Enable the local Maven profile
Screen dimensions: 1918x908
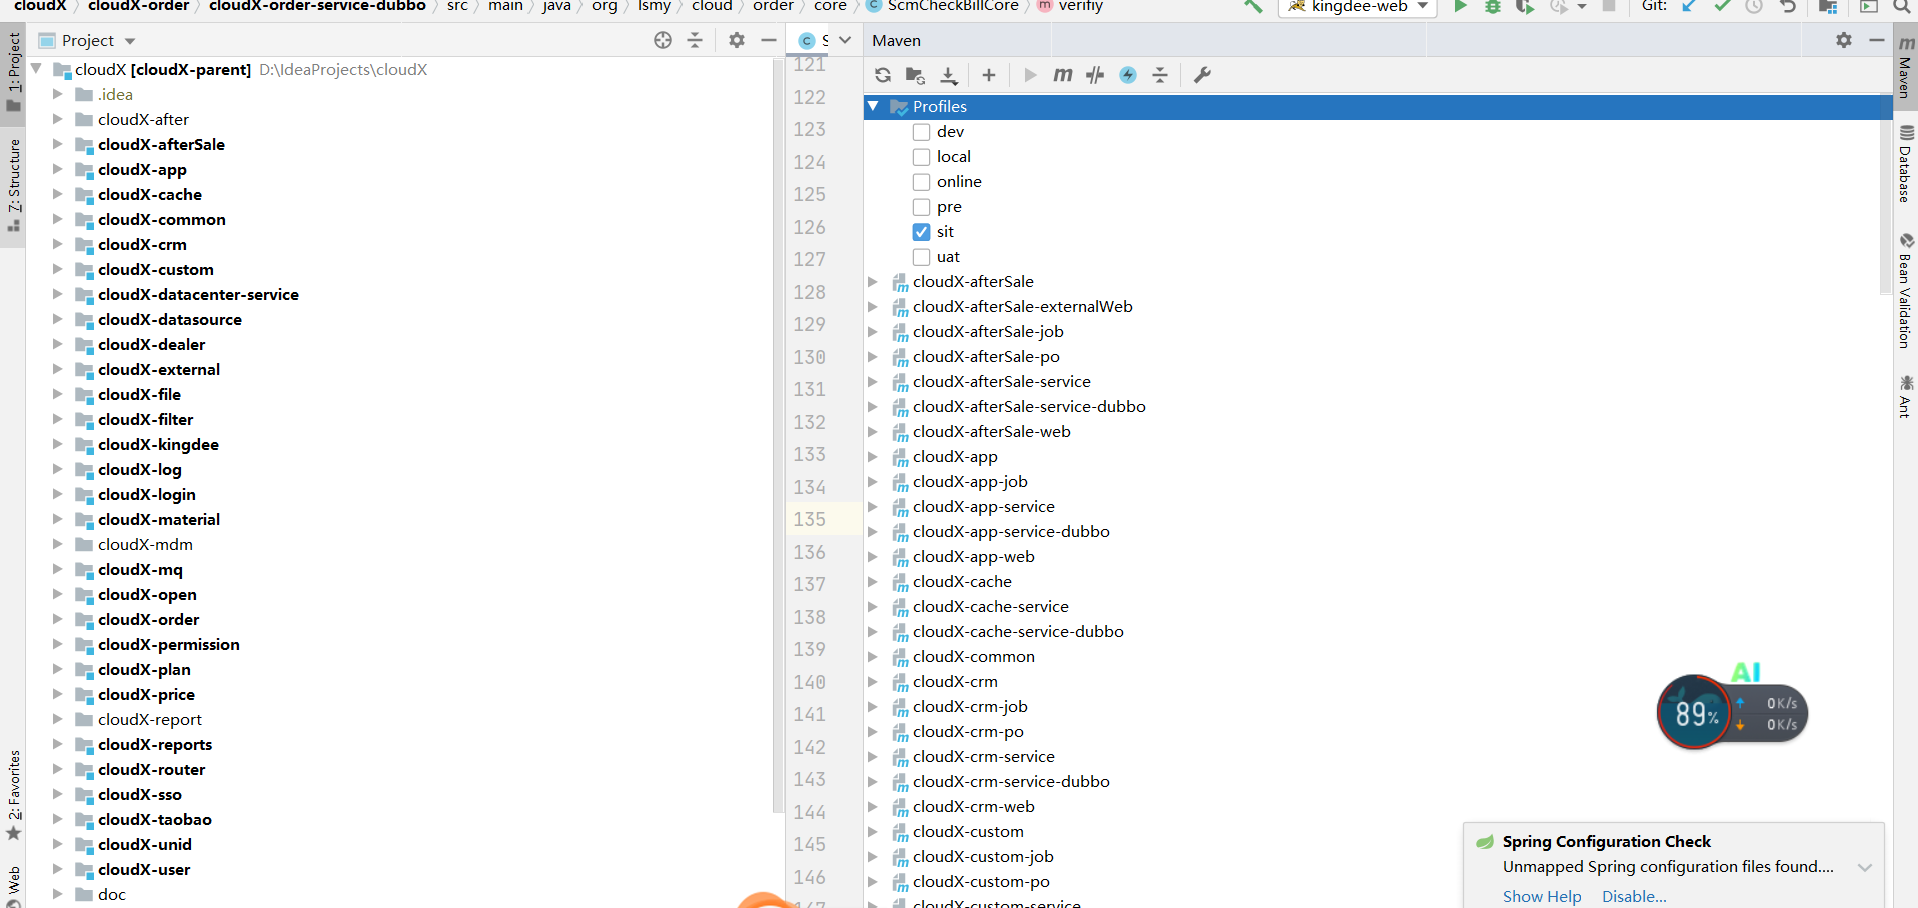(x=922, y=157)
